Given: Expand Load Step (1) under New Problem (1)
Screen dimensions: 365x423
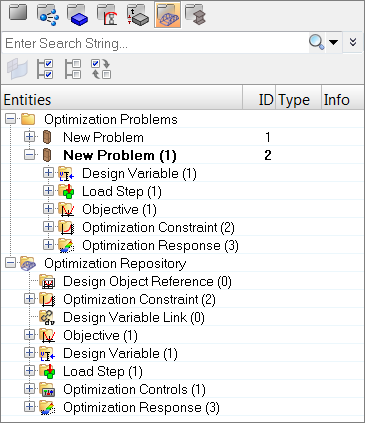Looking at the screenshot, I should pos(48,191).
